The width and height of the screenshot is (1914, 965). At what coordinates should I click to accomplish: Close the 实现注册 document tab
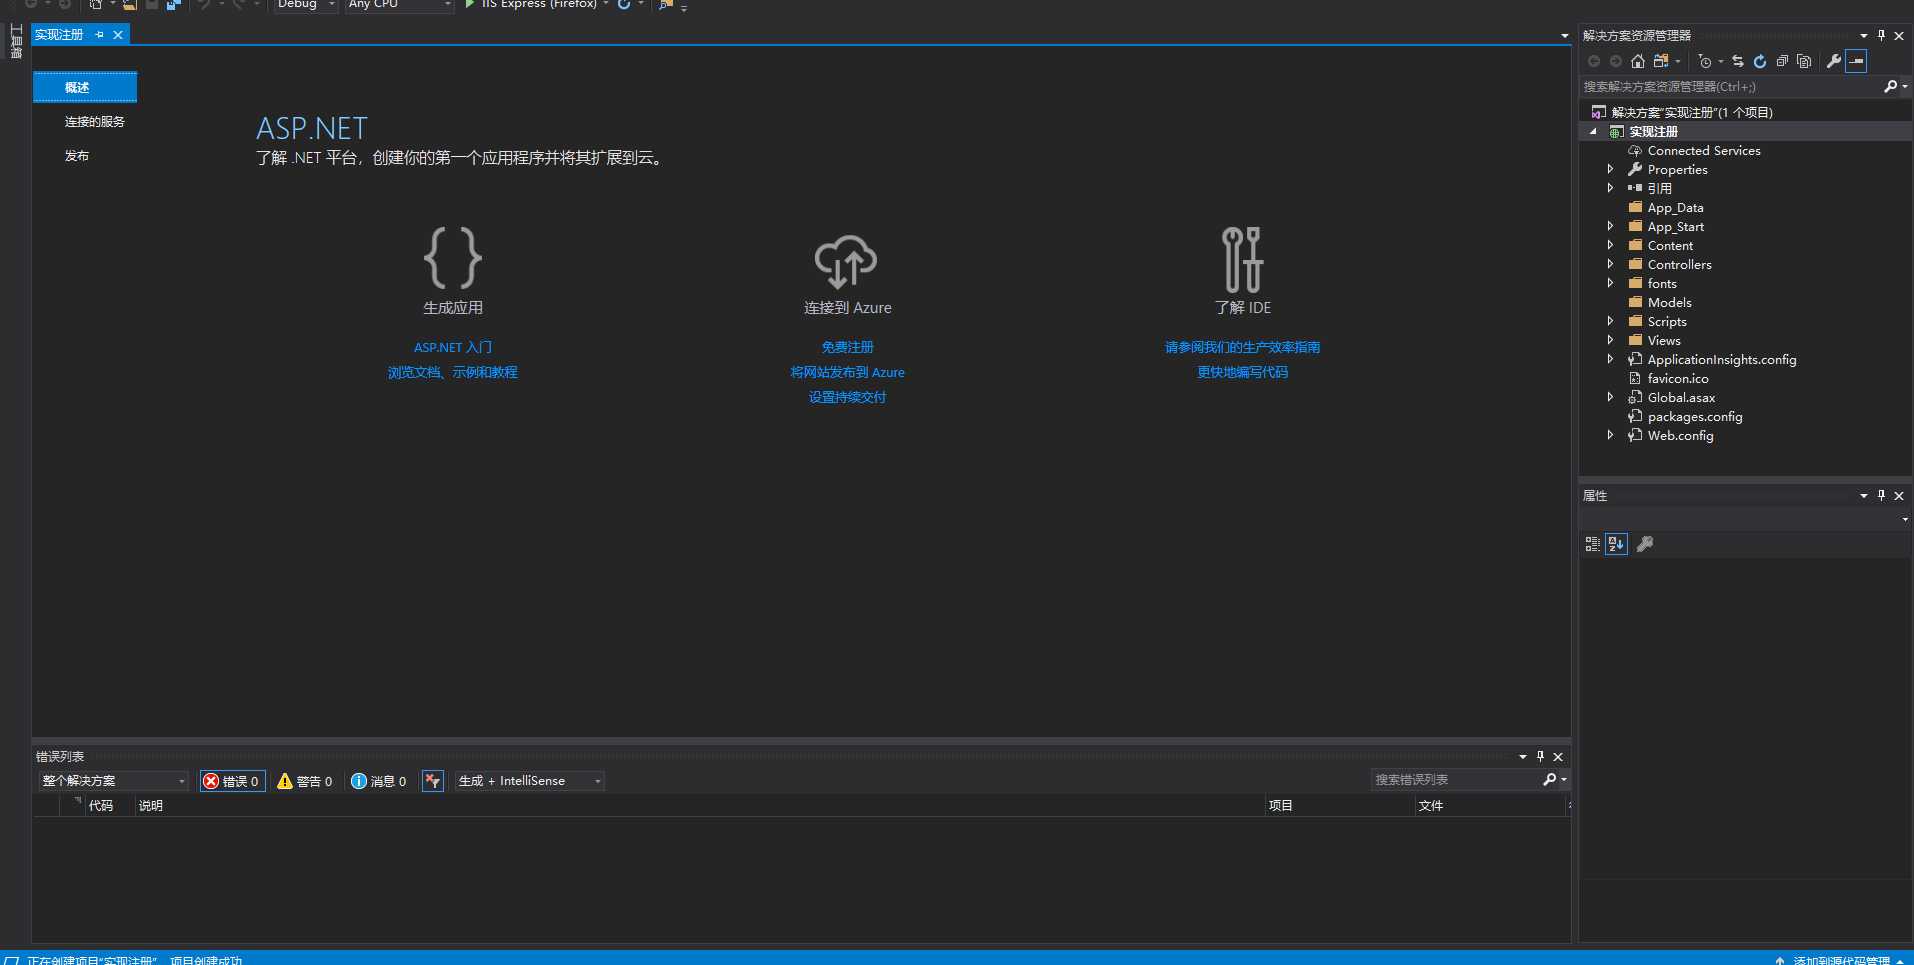(118, 35)
